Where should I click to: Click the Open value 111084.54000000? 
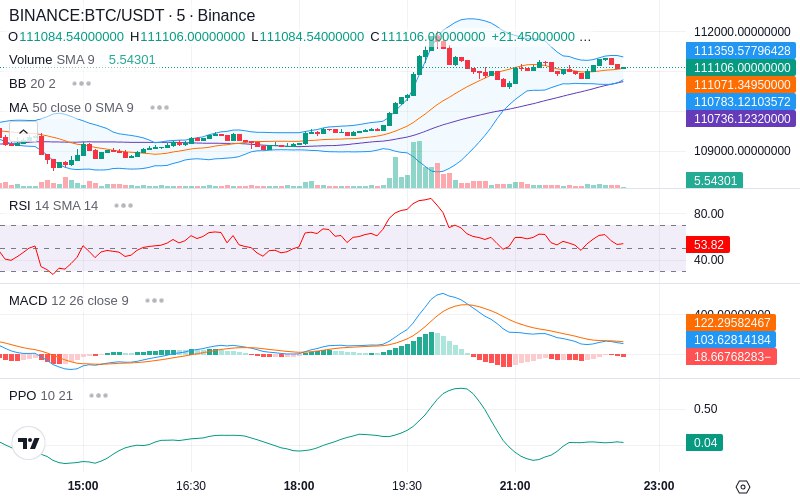click(71, 37)
